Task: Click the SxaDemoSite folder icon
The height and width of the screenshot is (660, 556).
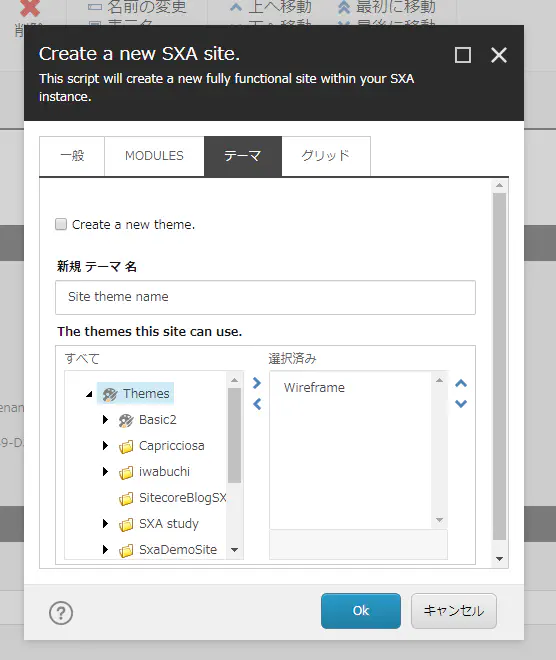Action: [x=126, y=551]
